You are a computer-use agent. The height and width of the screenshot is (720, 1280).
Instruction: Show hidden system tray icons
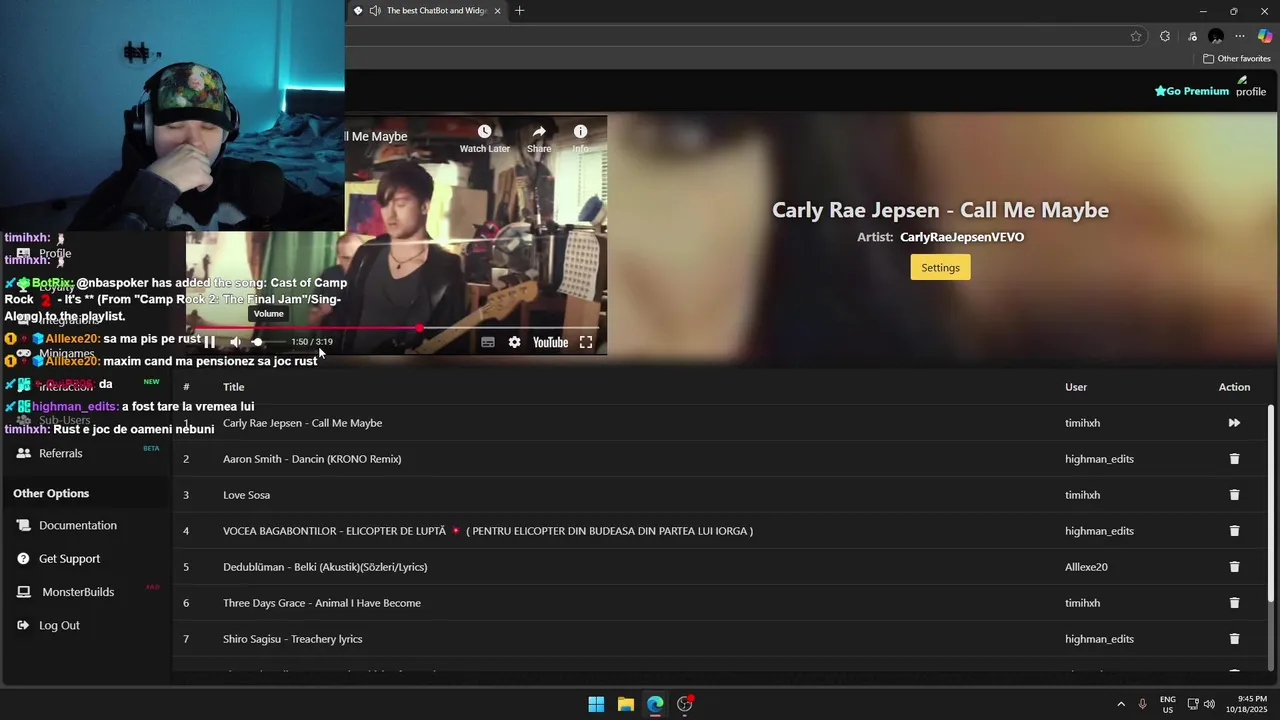tap(1121, 704)
